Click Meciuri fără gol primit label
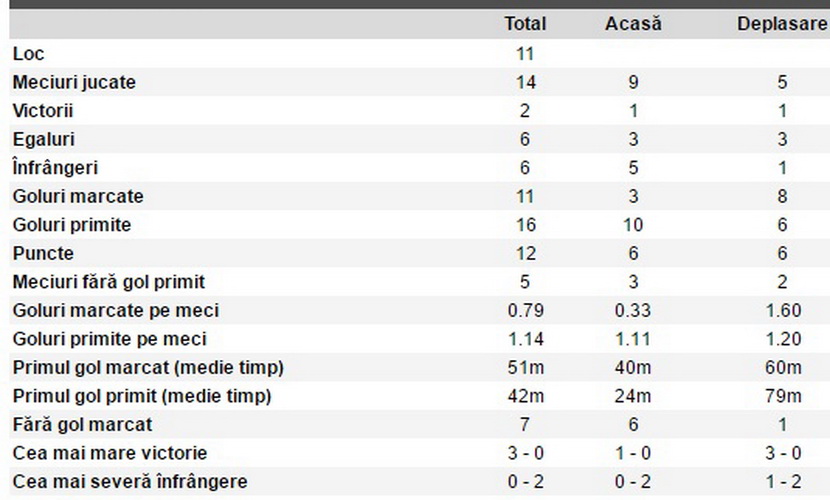Screen dimensions: 830x500 point(109,282)
